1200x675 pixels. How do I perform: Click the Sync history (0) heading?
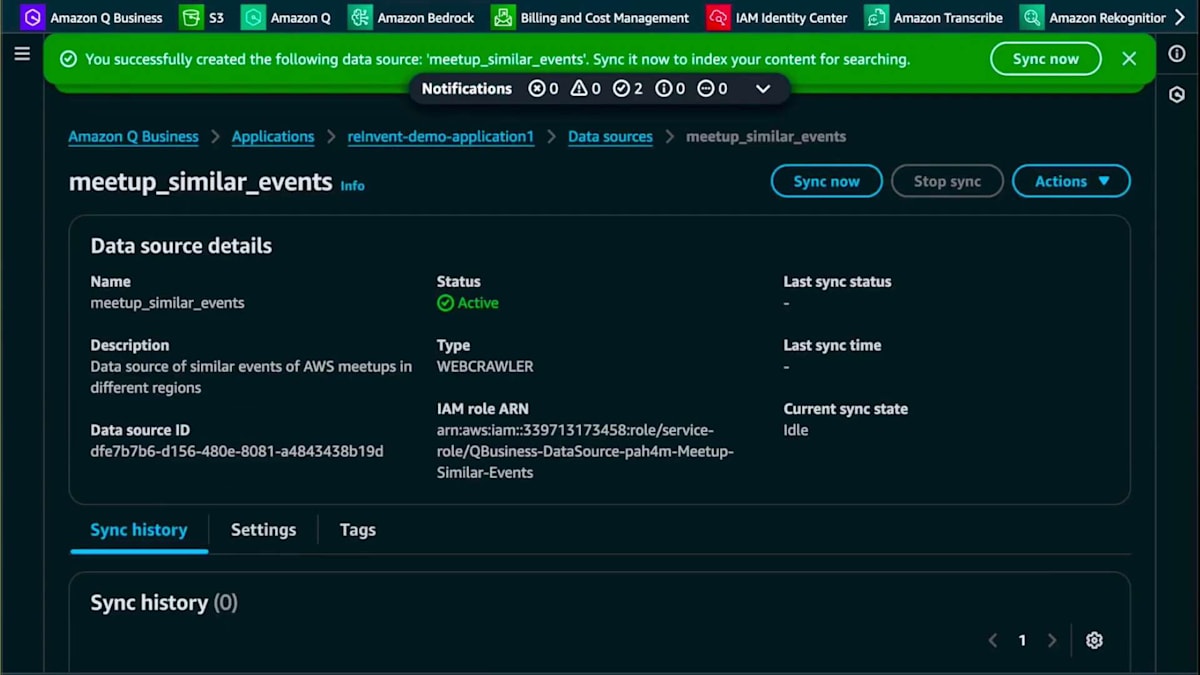pos(164,603)
